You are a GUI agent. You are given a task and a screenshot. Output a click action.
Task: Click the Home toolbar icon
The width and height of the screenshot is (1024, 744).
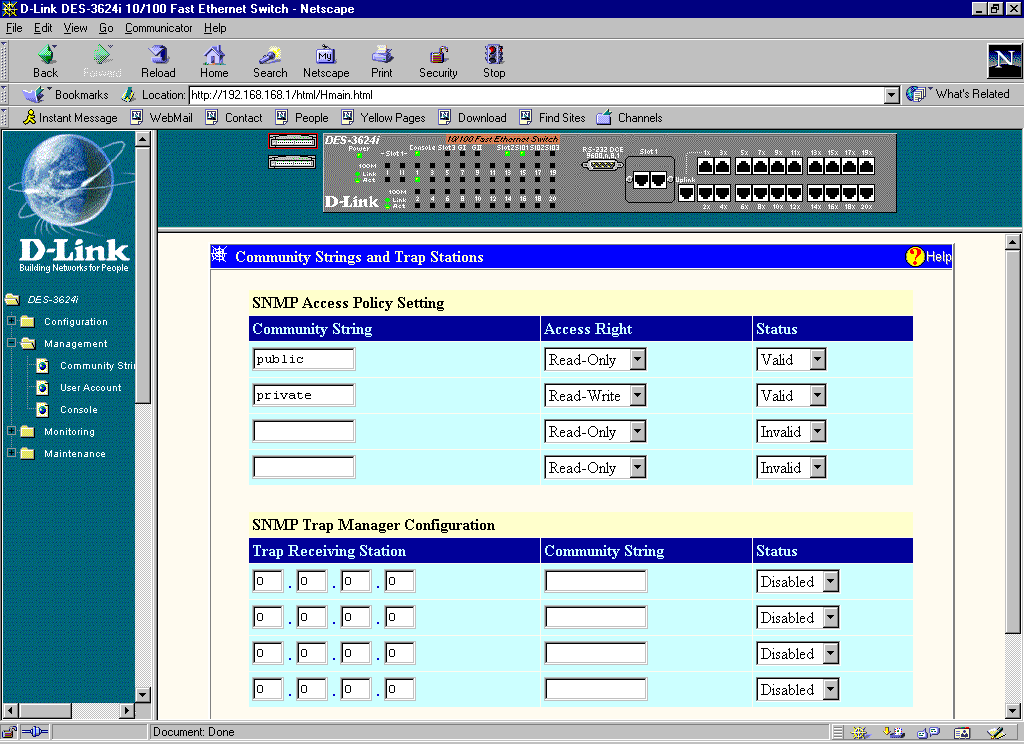point(214,55)
